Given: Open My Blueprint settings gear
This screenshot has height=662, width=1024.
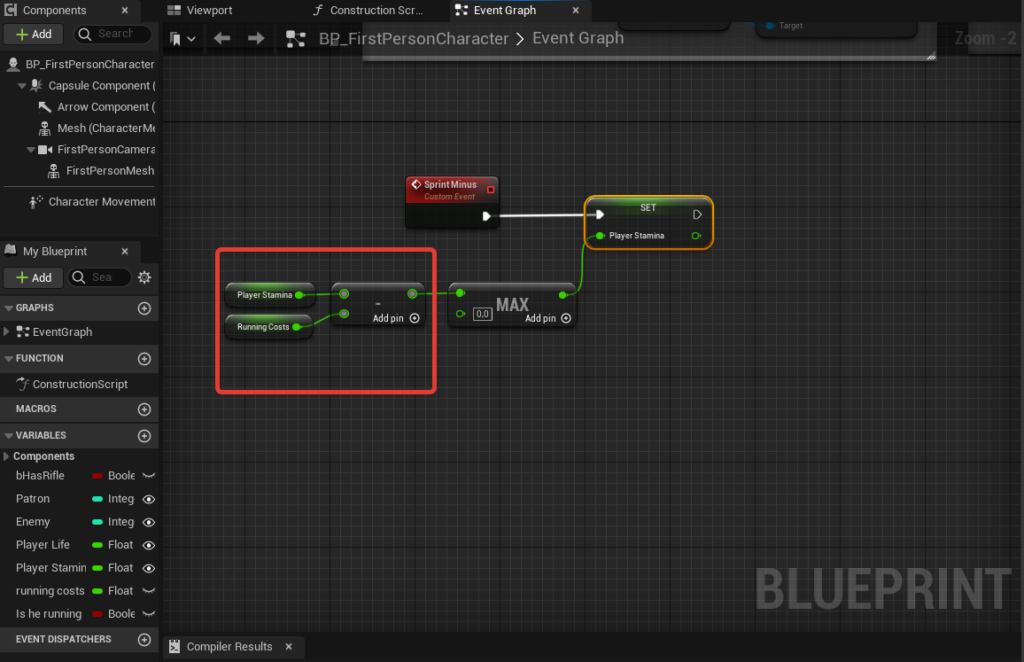Looking at the screenshot, I should [144, 277].
